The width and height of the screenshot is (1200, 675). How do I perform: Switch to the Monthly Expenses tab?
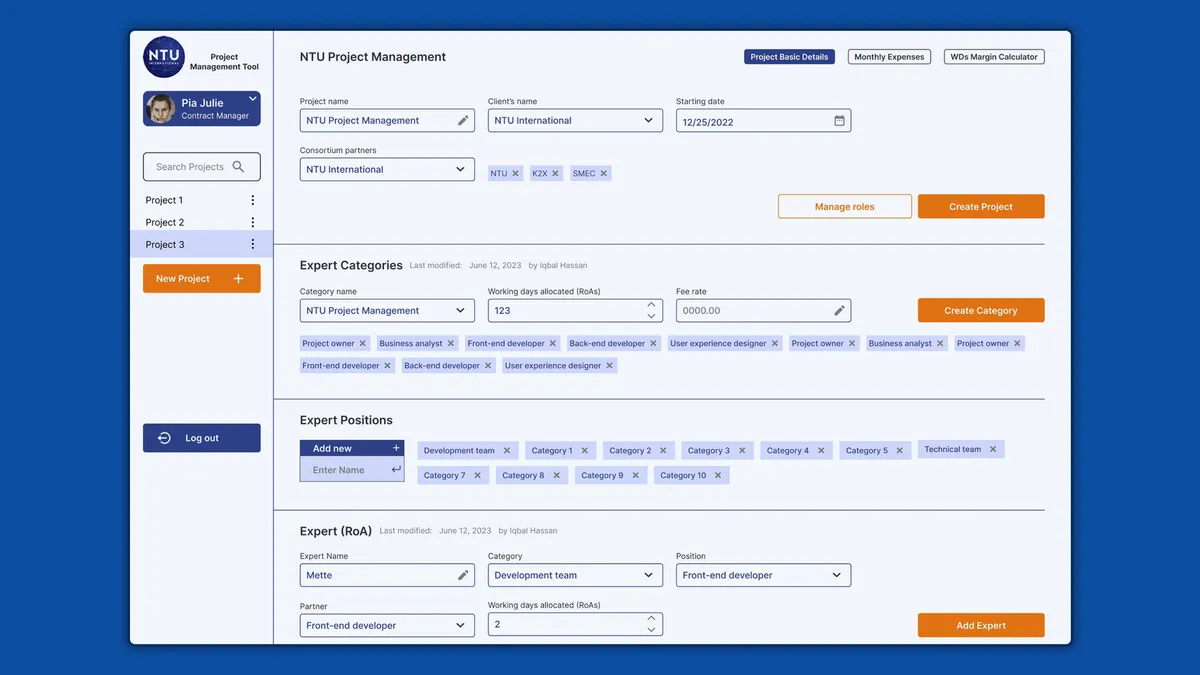pyautogui.click(x=889, y=57)
